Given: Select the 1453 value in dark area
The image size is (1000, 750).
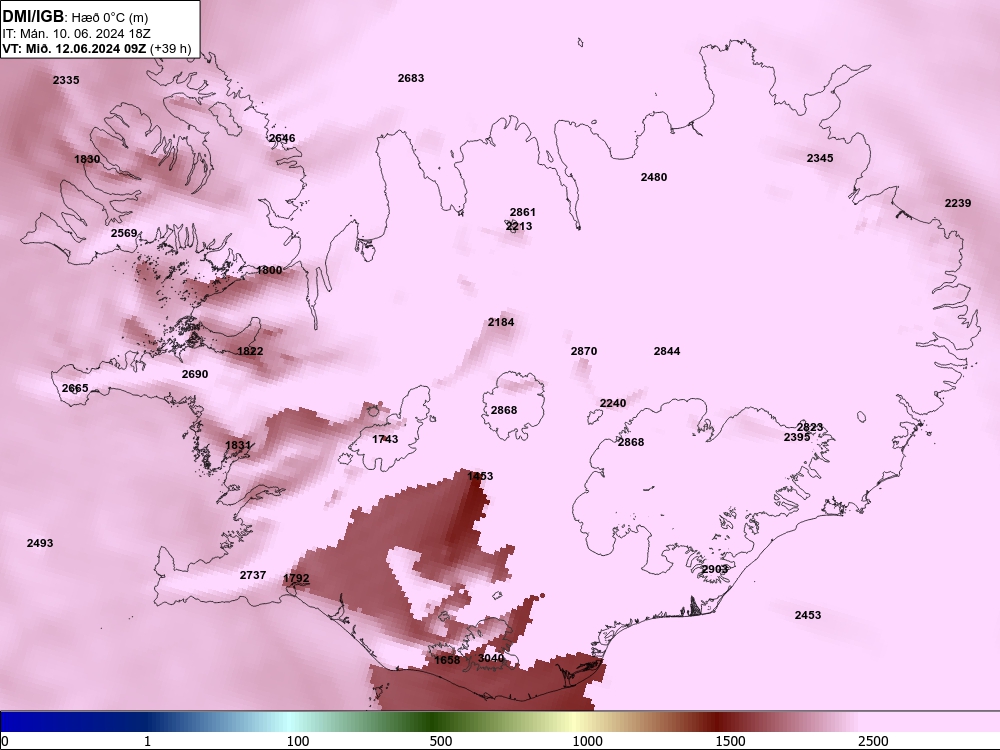Looking at the screenshot, I should [x=480, y=476].
